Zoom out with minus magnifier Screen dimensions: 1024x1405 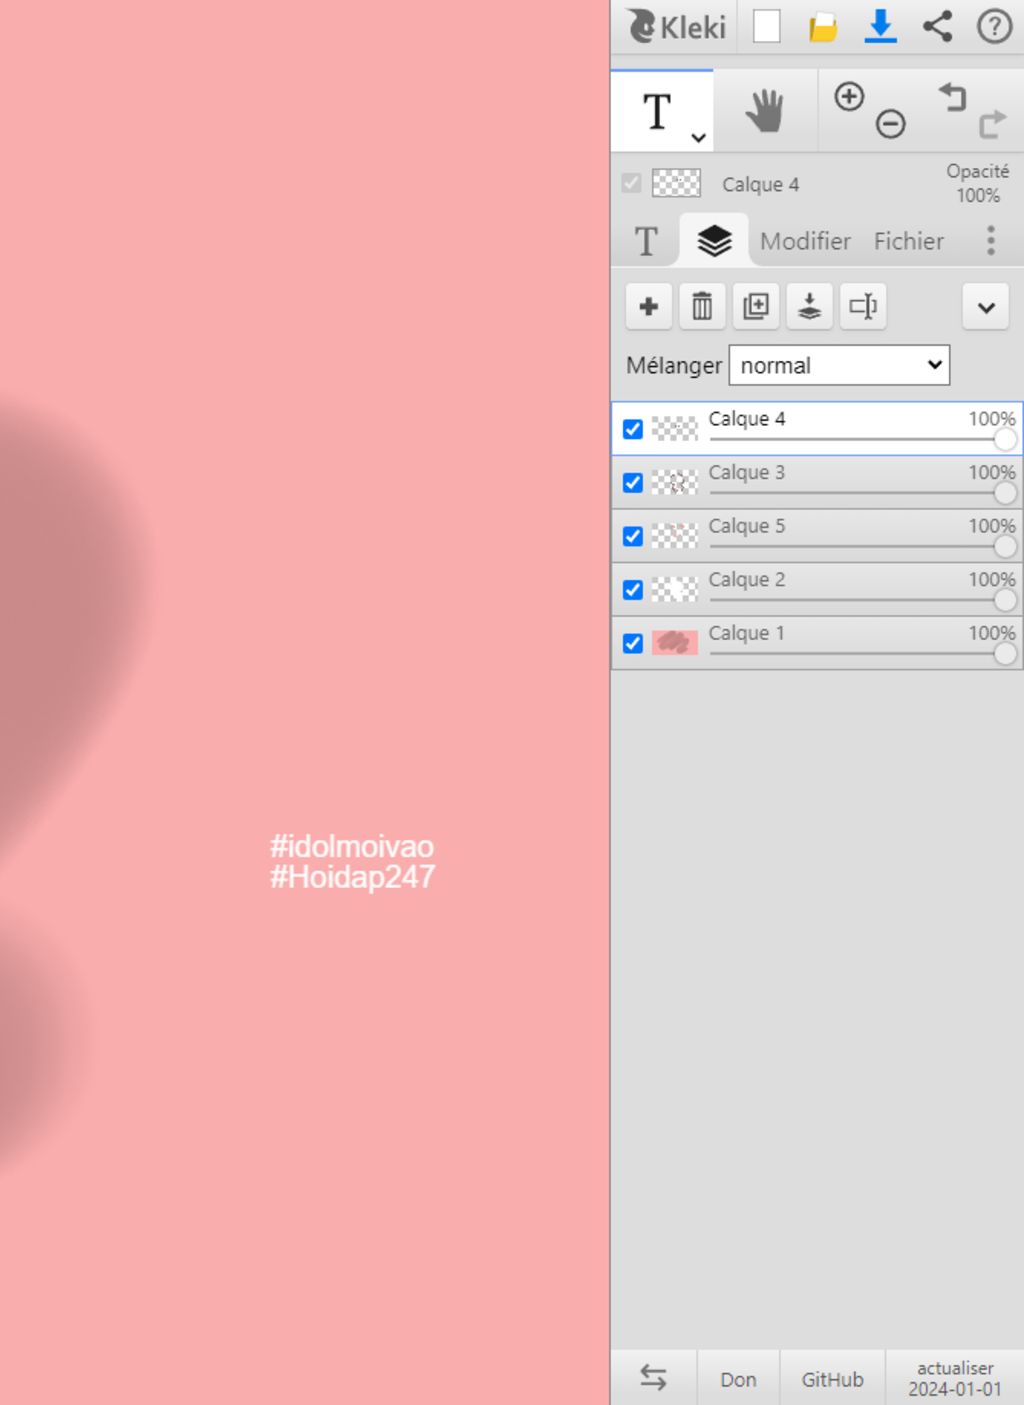(x=891, y=124)
